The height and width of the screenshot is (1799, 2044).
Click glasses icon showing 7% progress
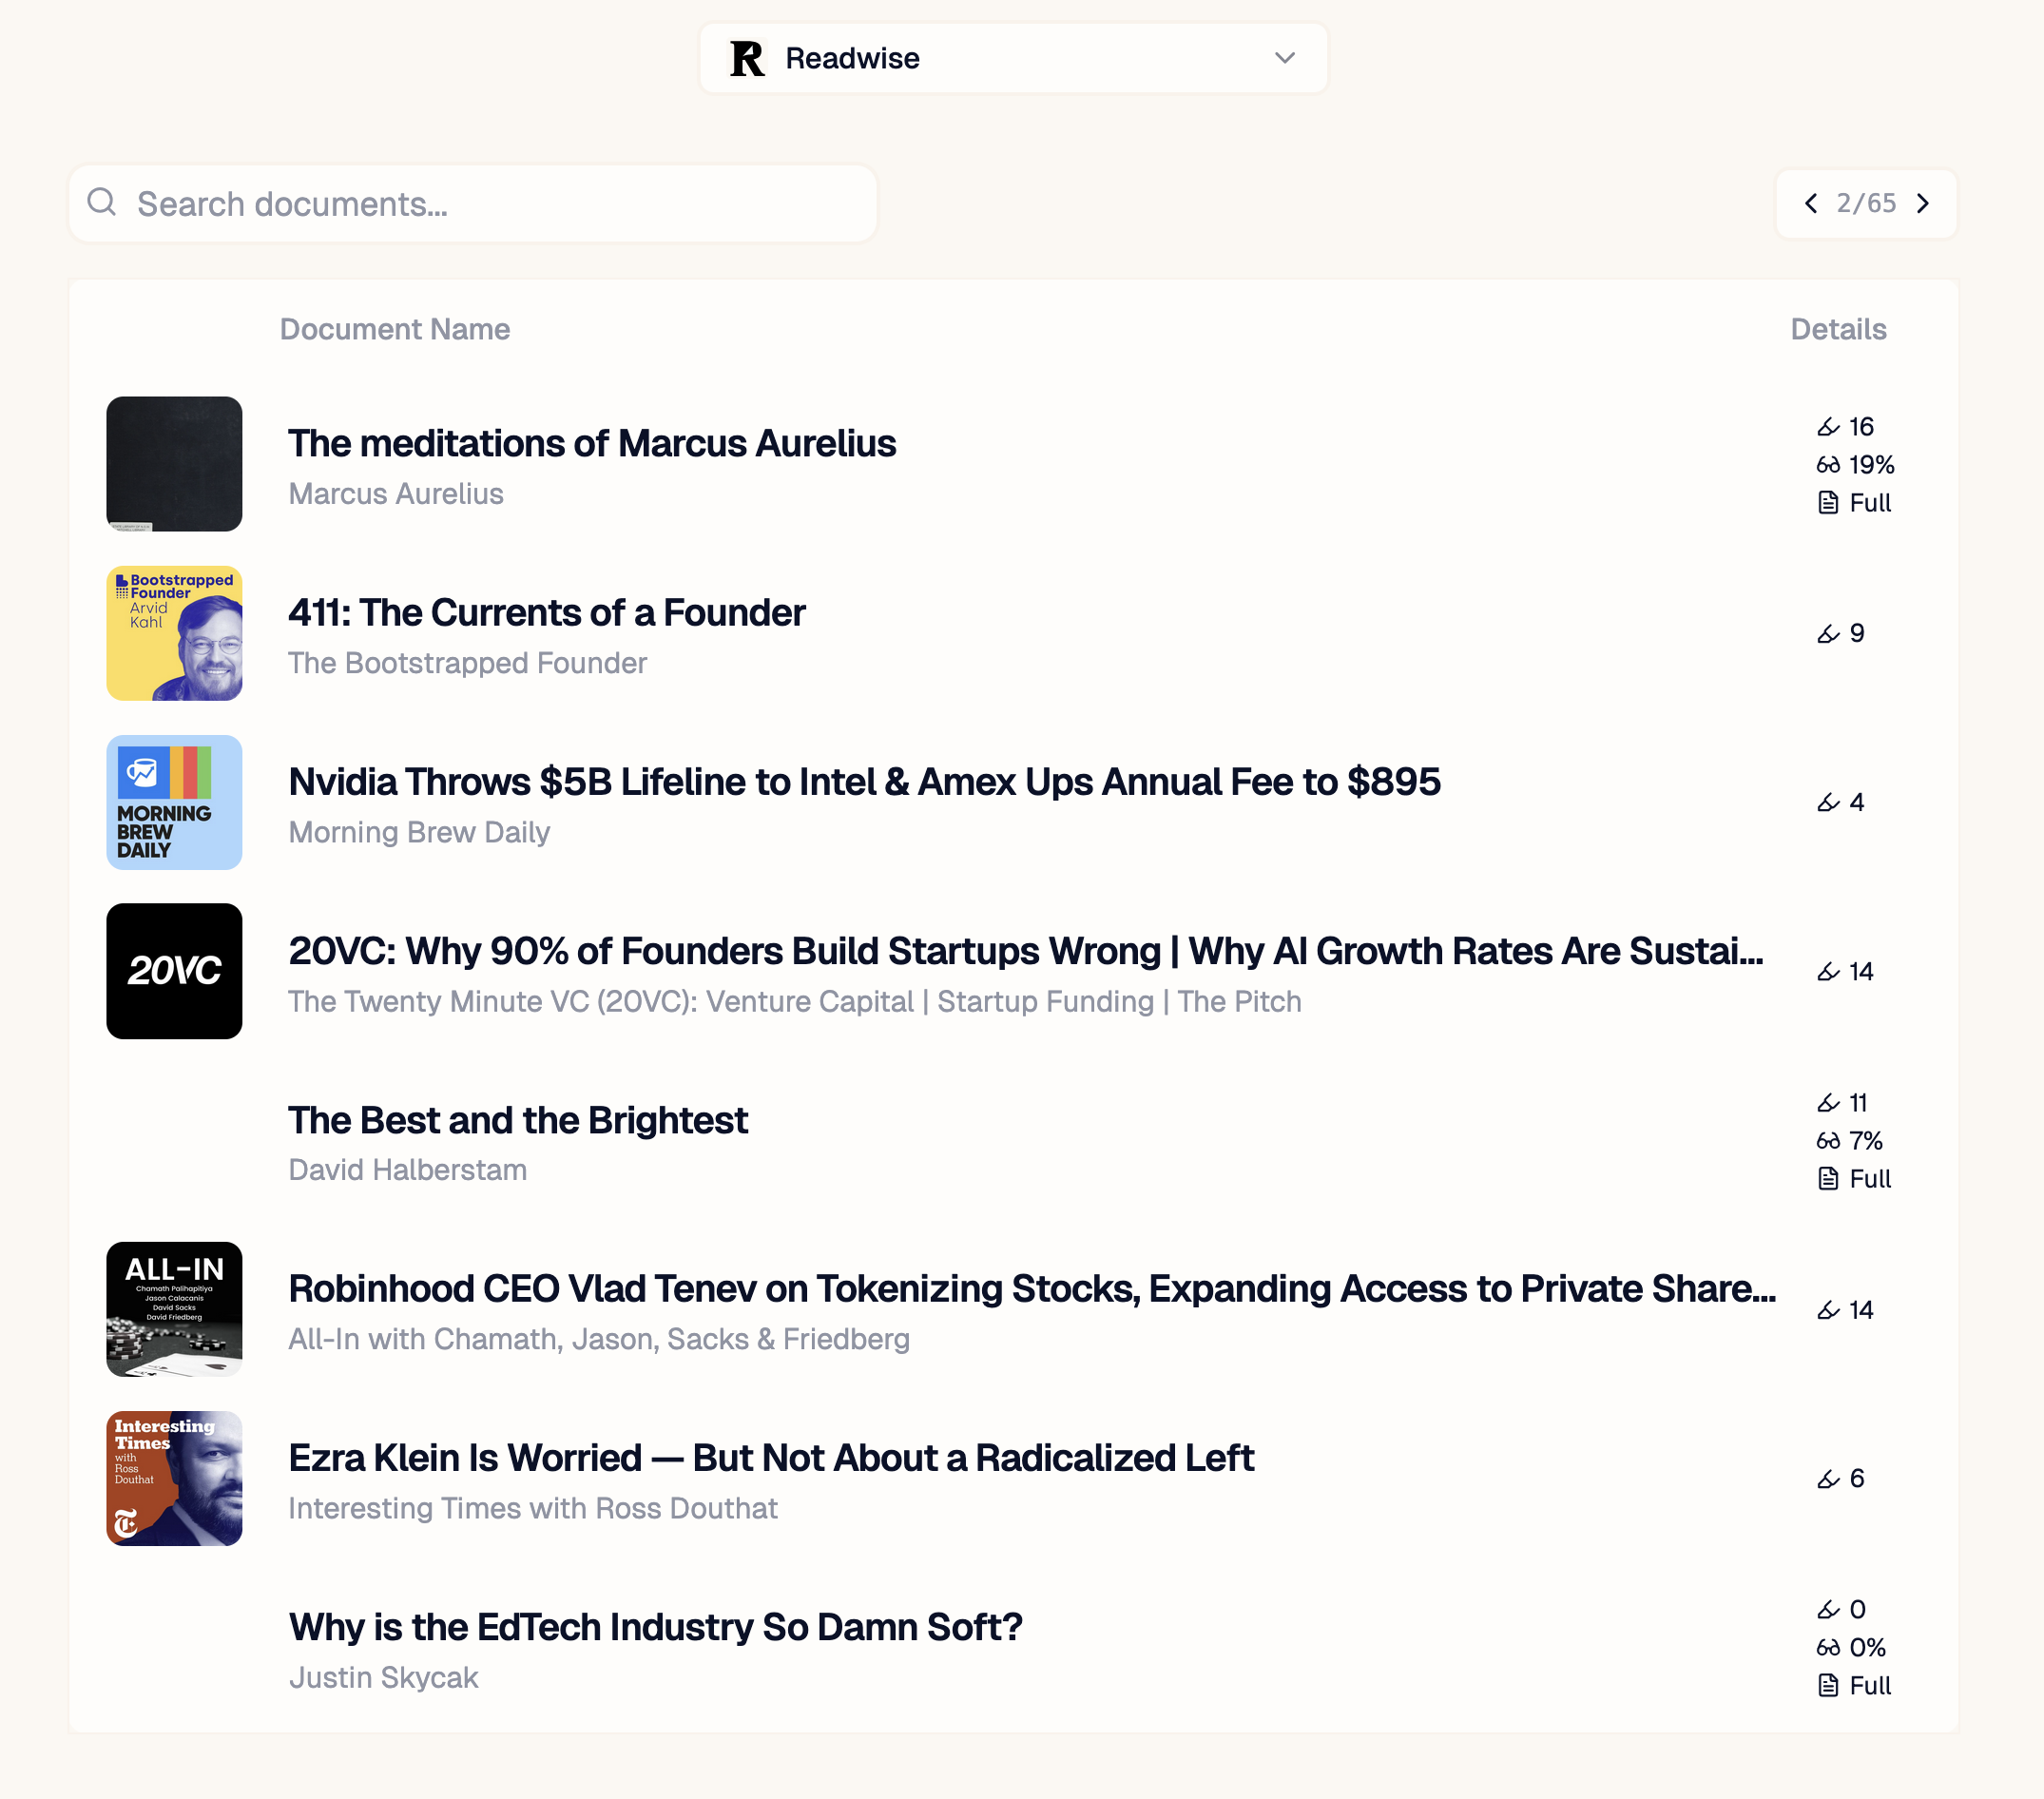(1828, 1141)
